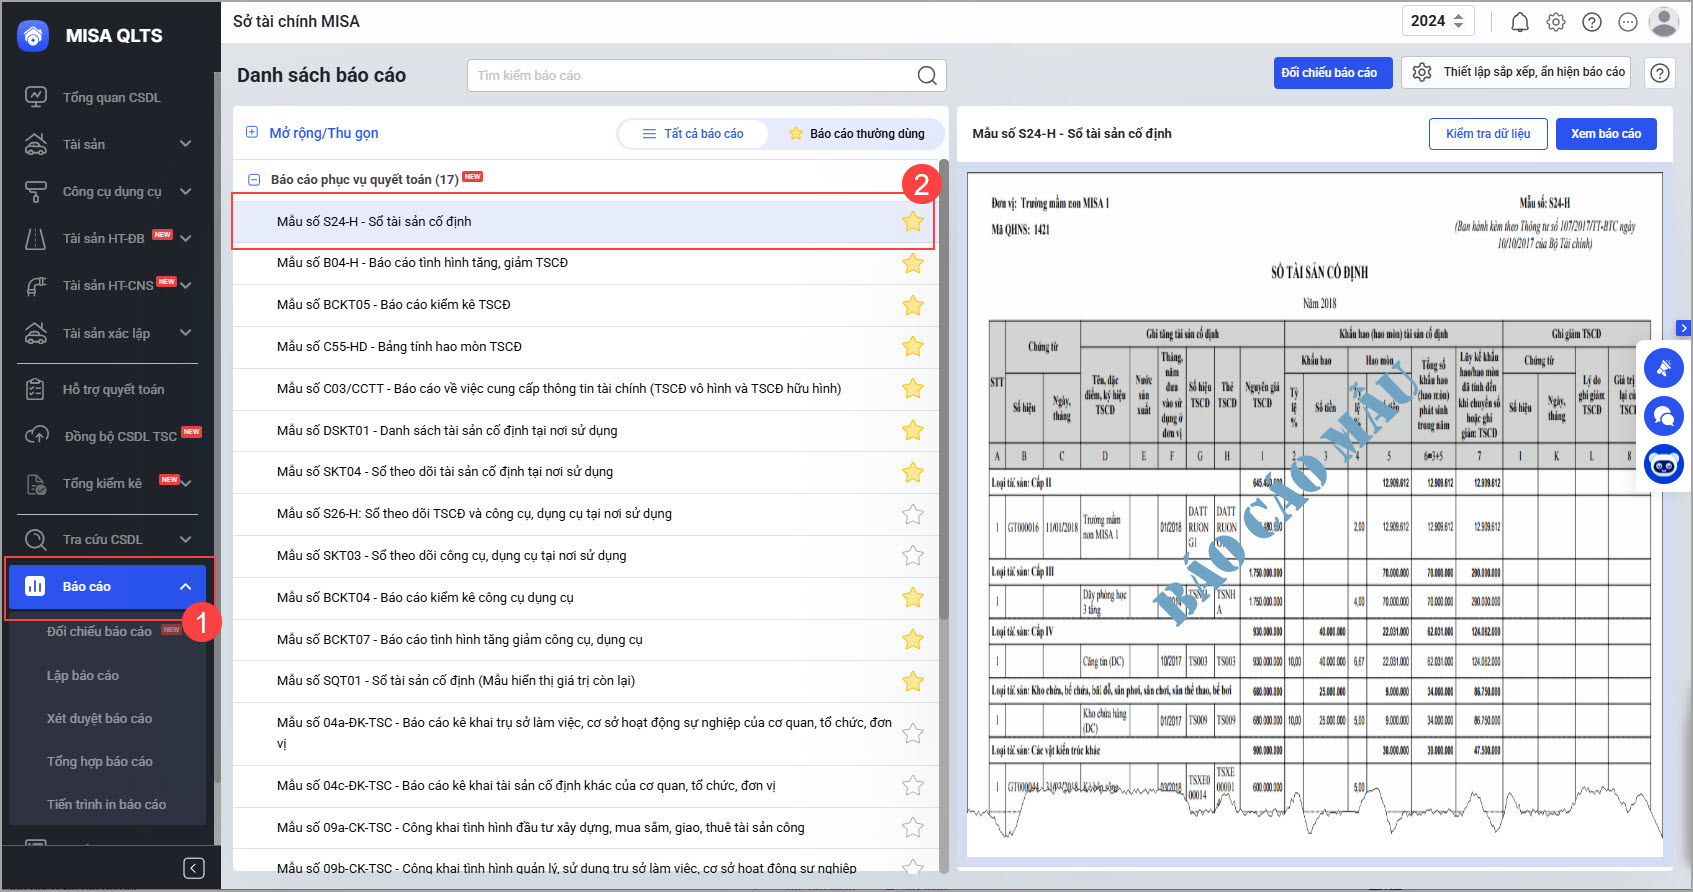Switch to Báo cáo thường dùng tab
1693x892 pixels.
[x=857, y=134]
